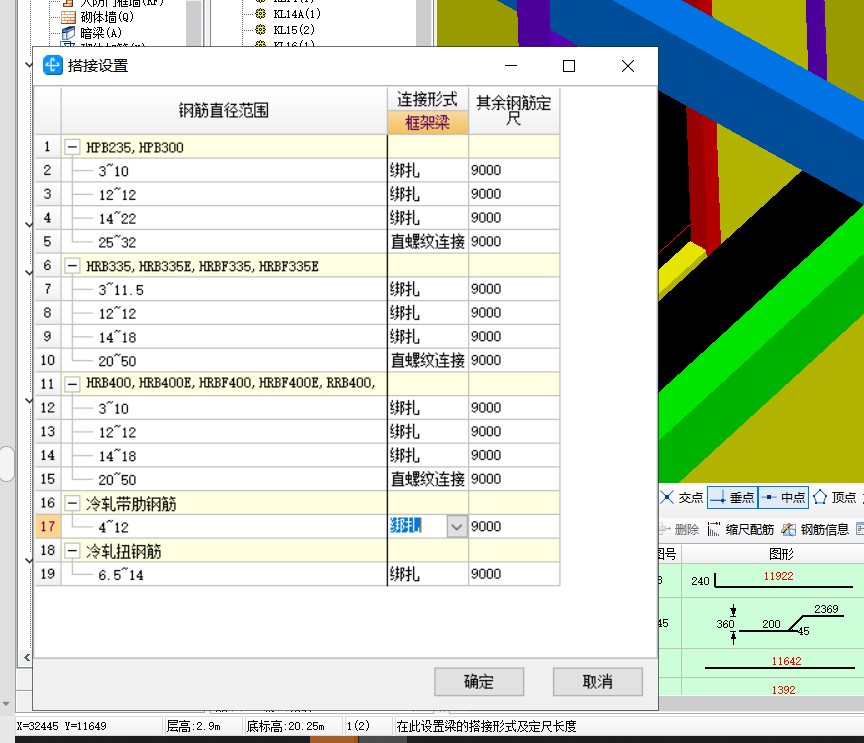Collapse the HRB400, HRB400E group
Screen dimensions: 864x743
point(72,384)
